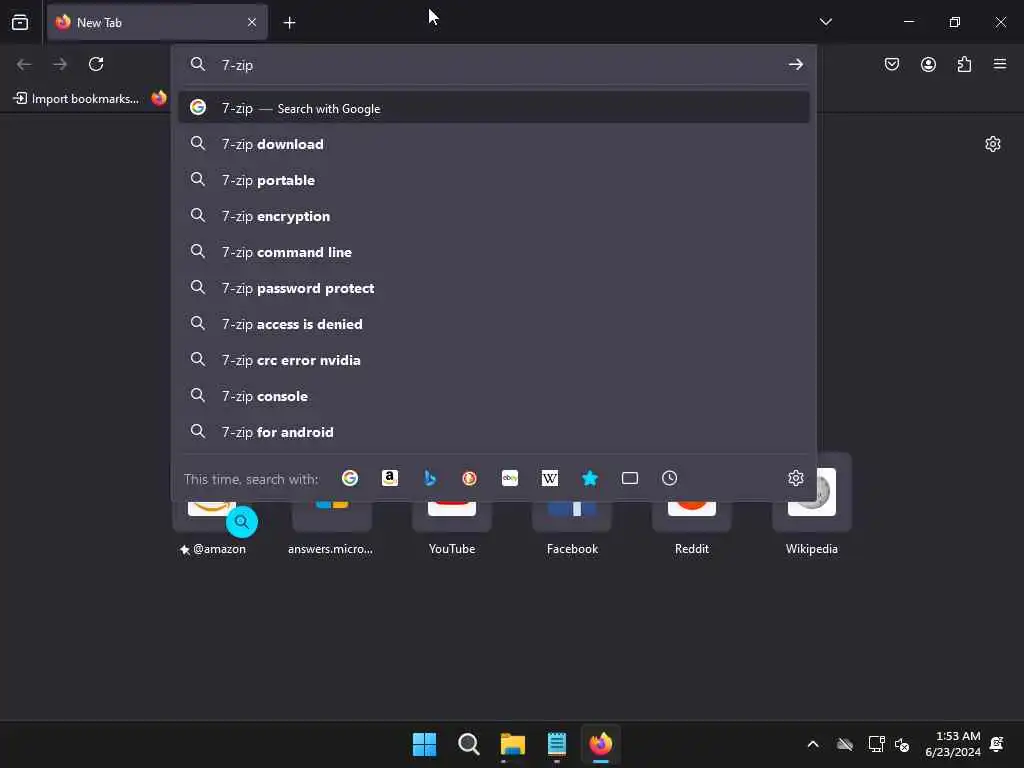
Task: Open Firefox account icon
Action: tap(928, 64)
